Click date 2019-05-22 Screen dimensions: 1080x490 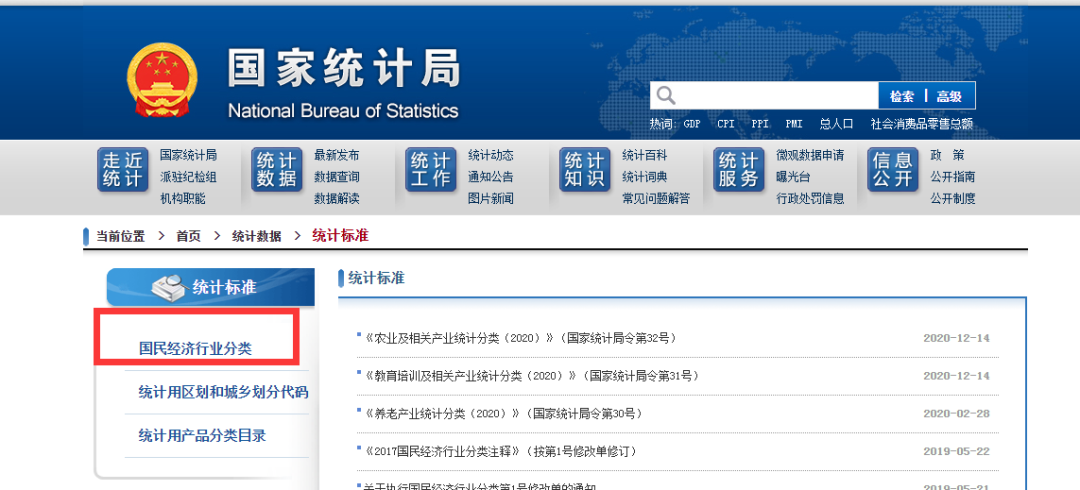pyautogui.click(x=956, y=451)
